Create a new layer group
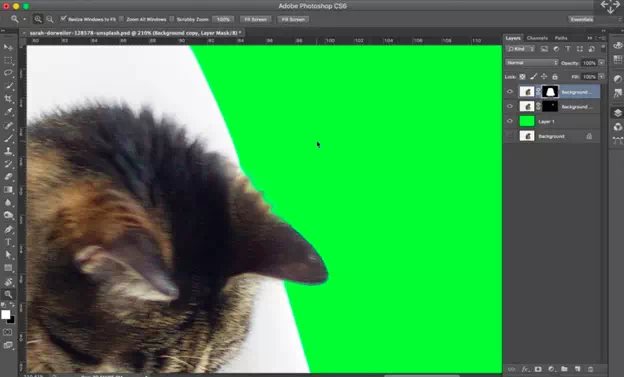This screenshot has width=624, height=377. coord(564,369)
